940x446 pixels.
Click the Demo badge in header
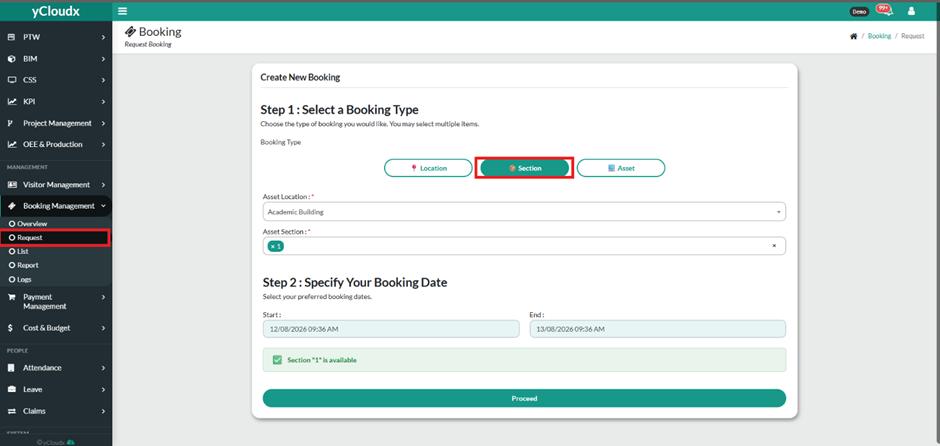point(859,11)
